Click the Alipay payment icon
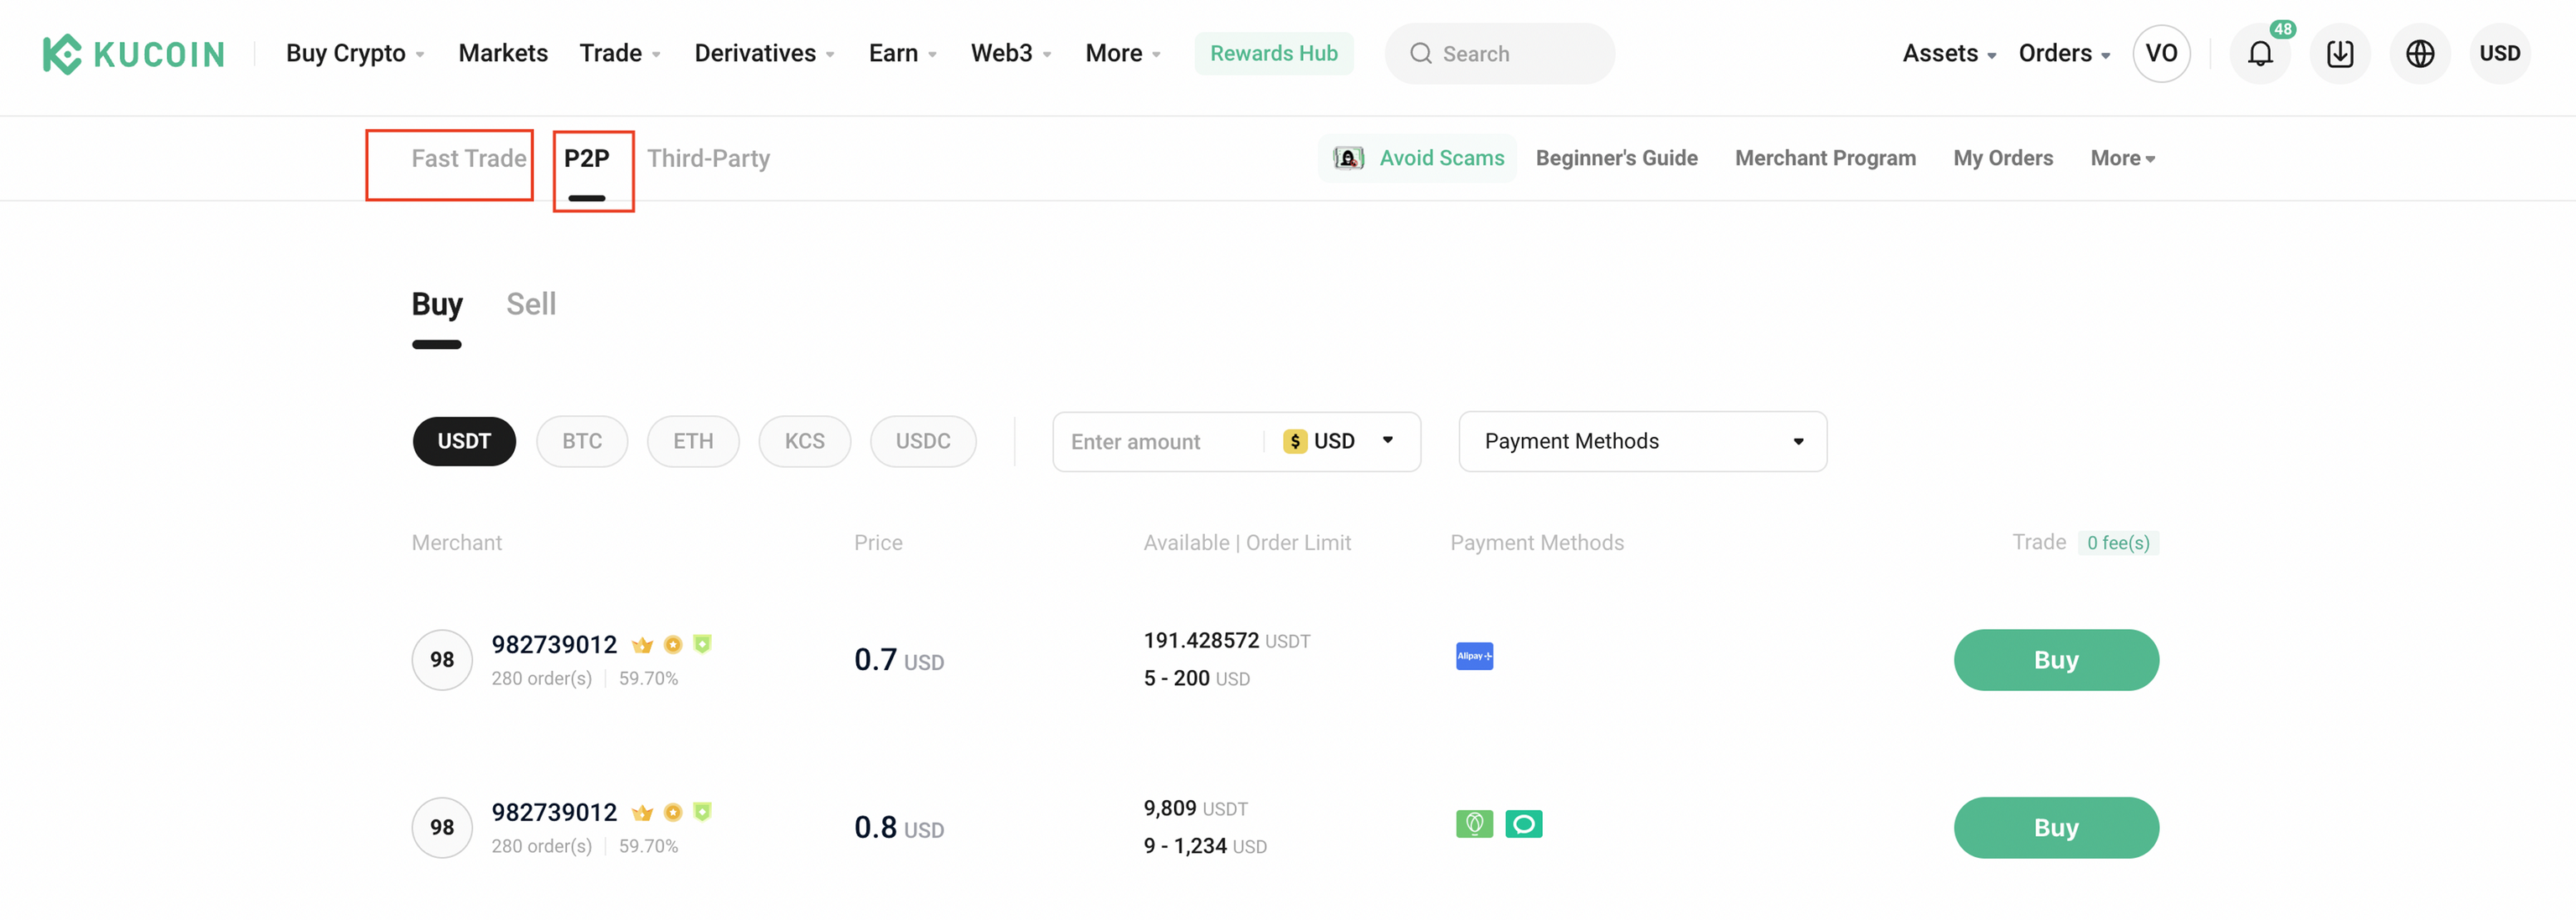Image resolution: width=2576 pixels, height=920 pixels. click(x=1474, y=656)
